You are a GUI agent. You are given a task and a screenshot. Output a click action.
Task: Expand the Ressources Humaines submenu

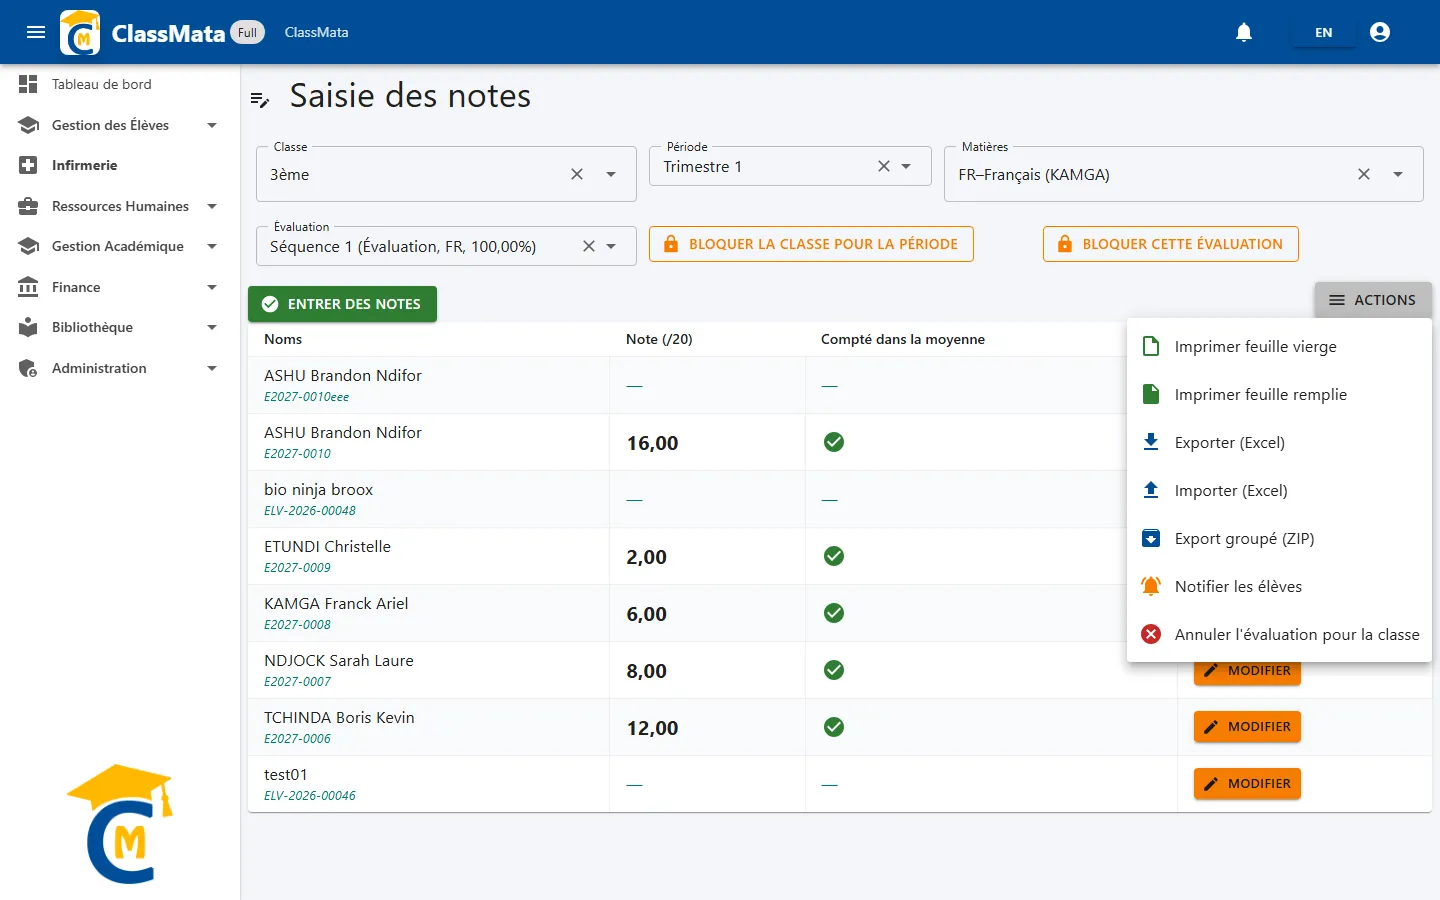[212, 206]
